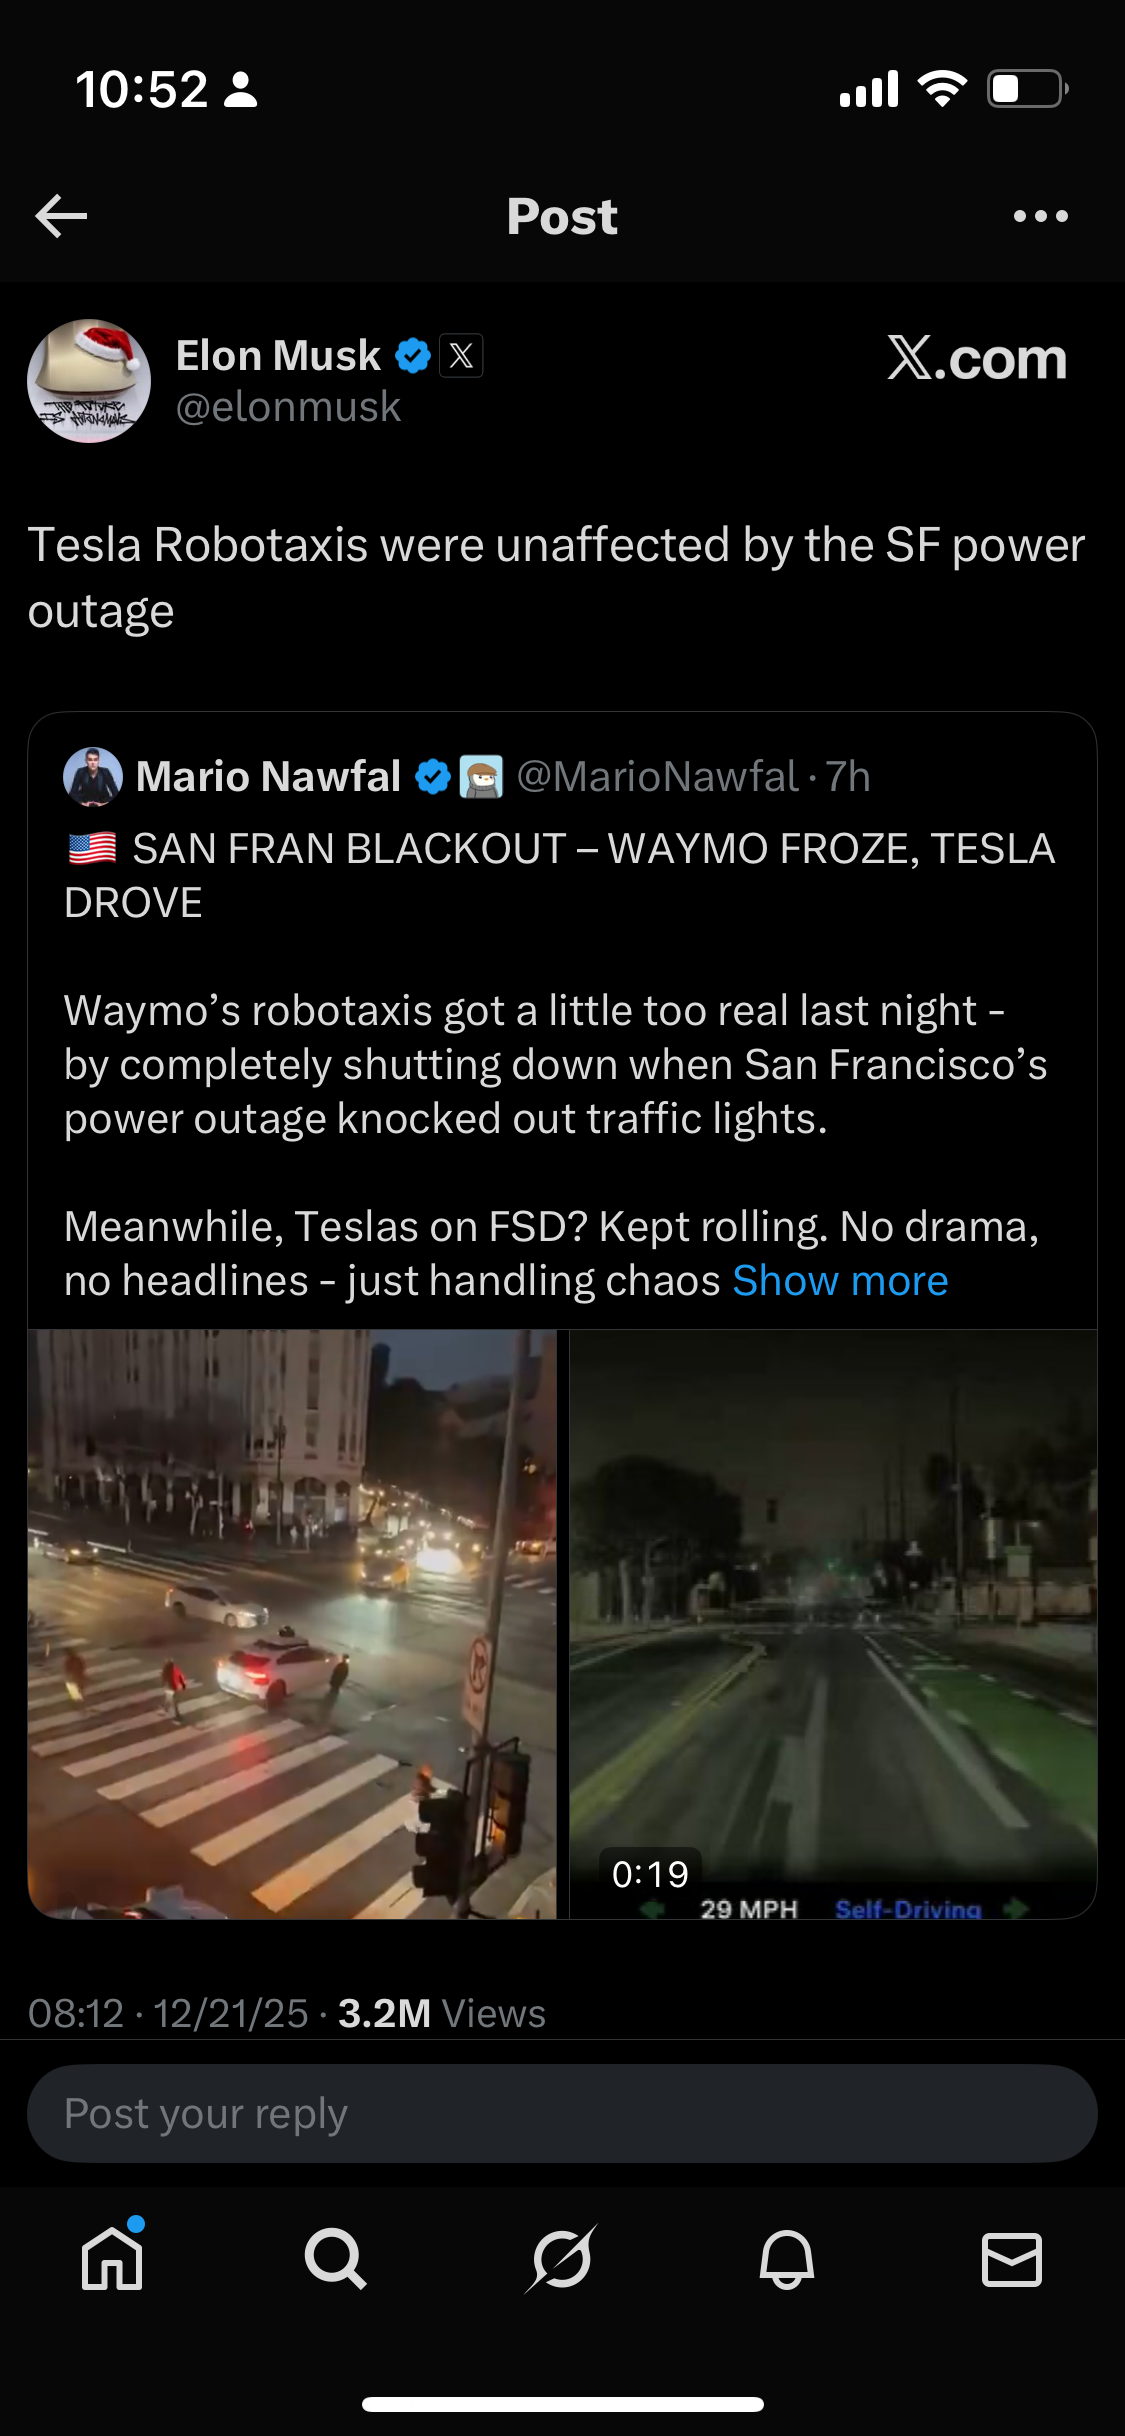The width and height of the screenshot is (1125, 2436).
Task: Open the Search tab
Action: [x=336, y=2259]
